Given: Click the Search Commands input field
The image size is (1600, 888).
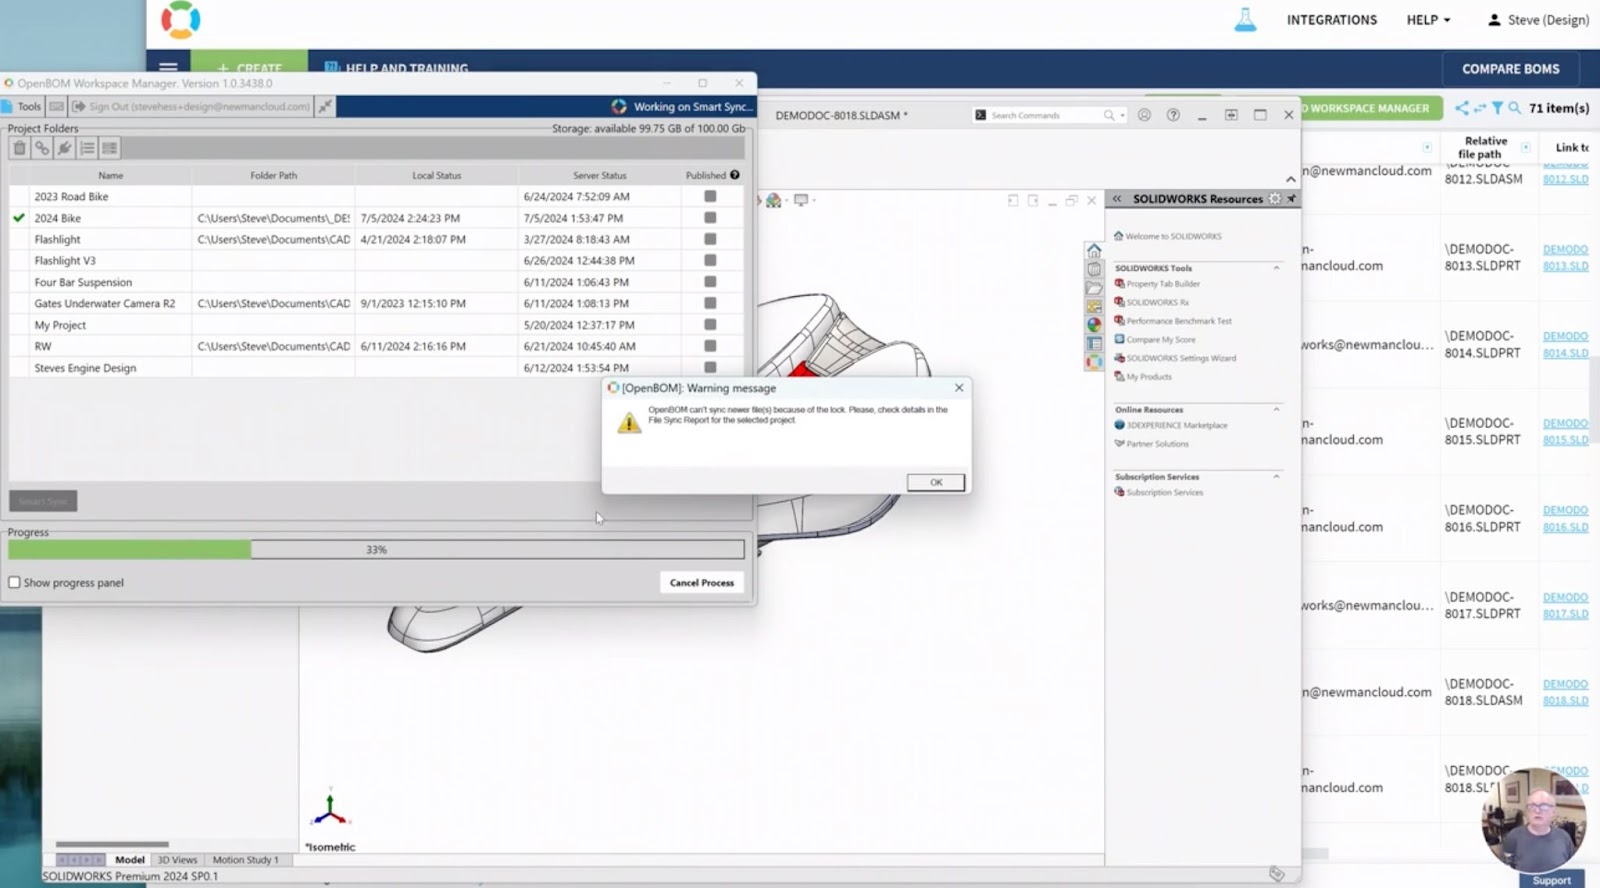Looking at the screenshot, I should pyautogui.click(x=1045, y=115).
